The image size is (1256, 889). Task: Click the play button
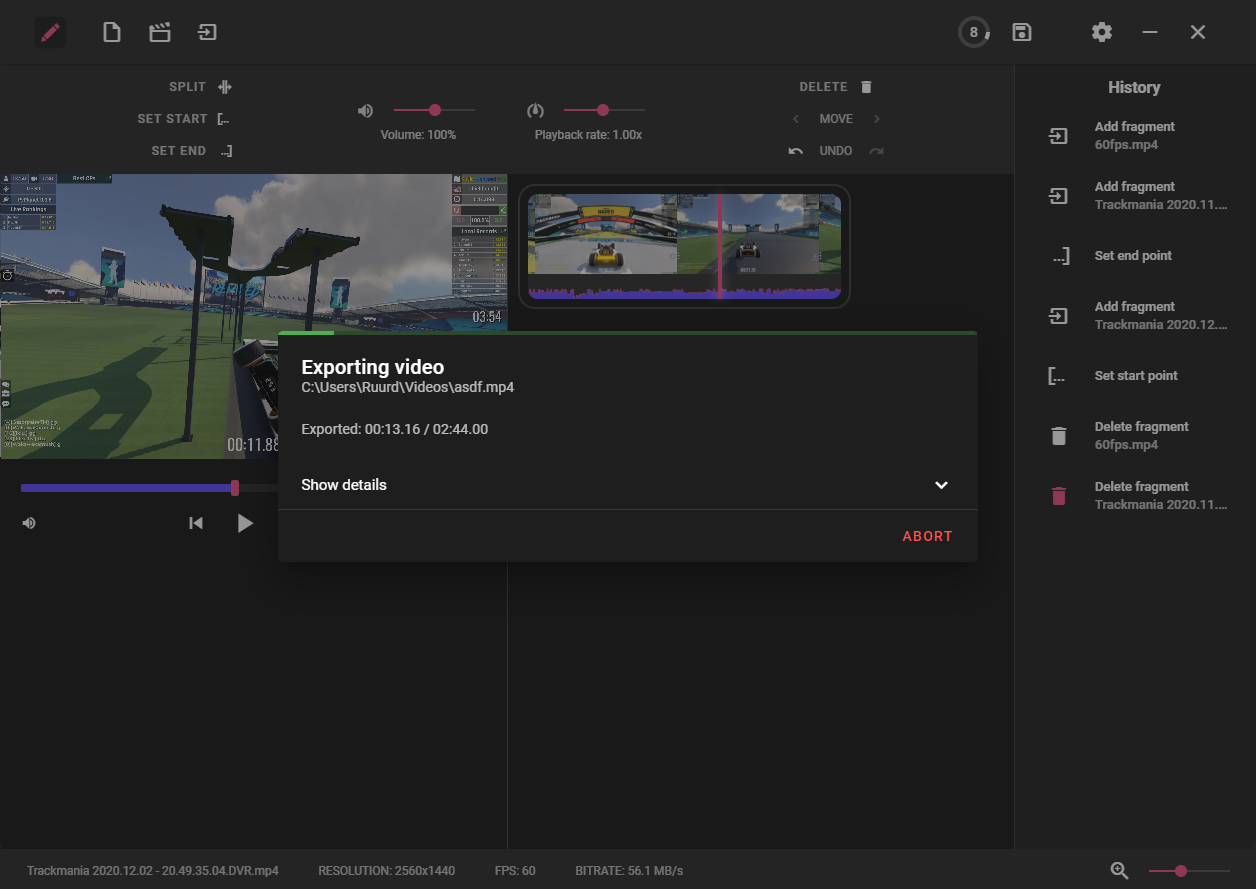[x=245, y=523]
